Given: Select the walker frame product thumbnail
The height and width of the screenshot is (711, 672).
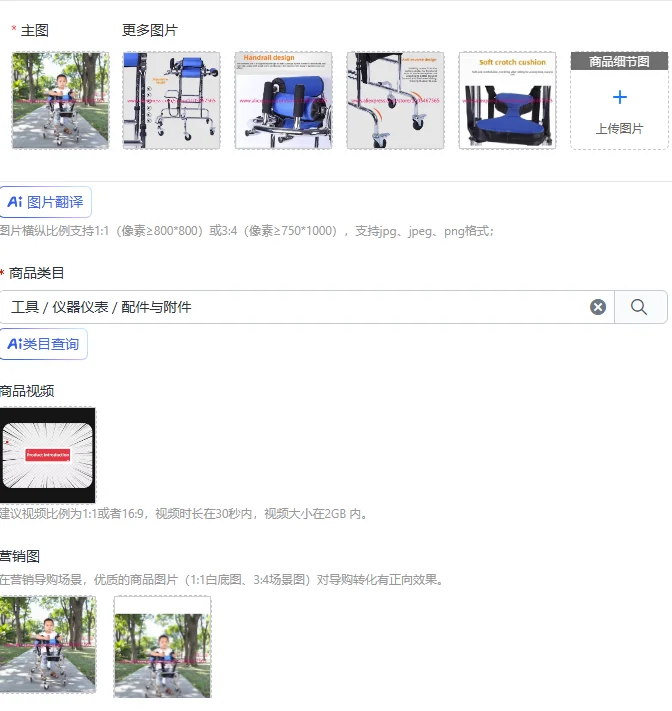Looking at the screenshot, I should [171, 100].
